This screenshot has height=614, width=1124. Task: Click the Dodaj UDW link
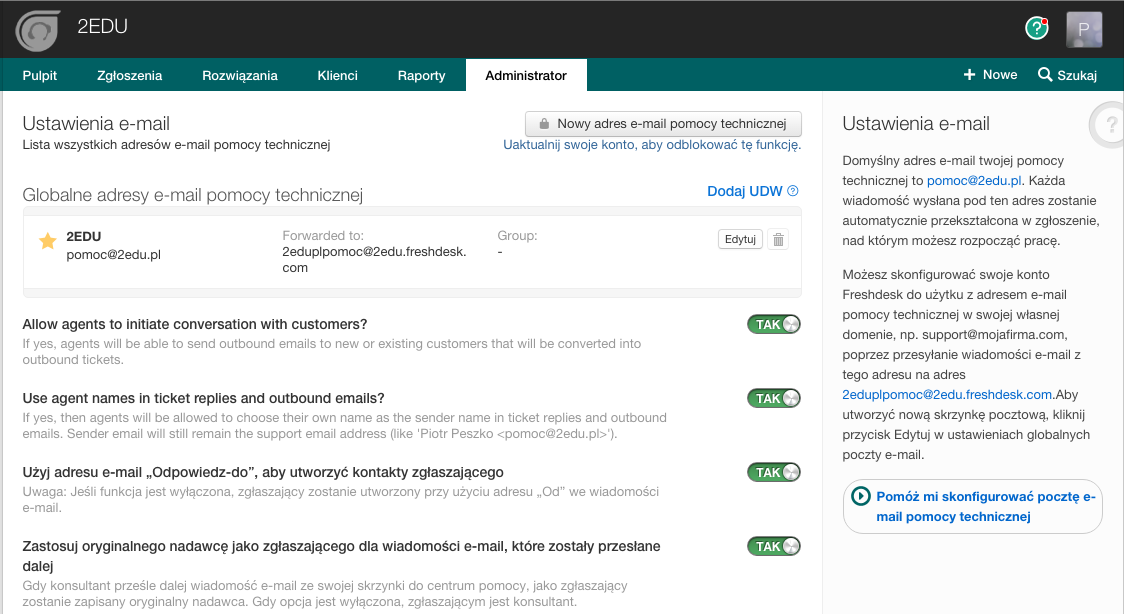pos(744,191)
